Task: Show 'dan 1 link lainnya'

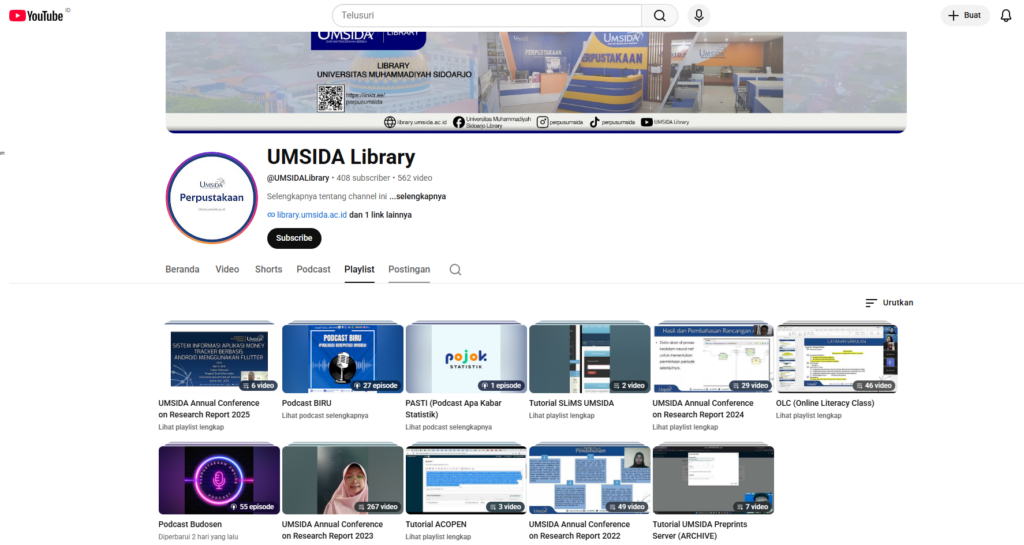Action: click(381, 215)
